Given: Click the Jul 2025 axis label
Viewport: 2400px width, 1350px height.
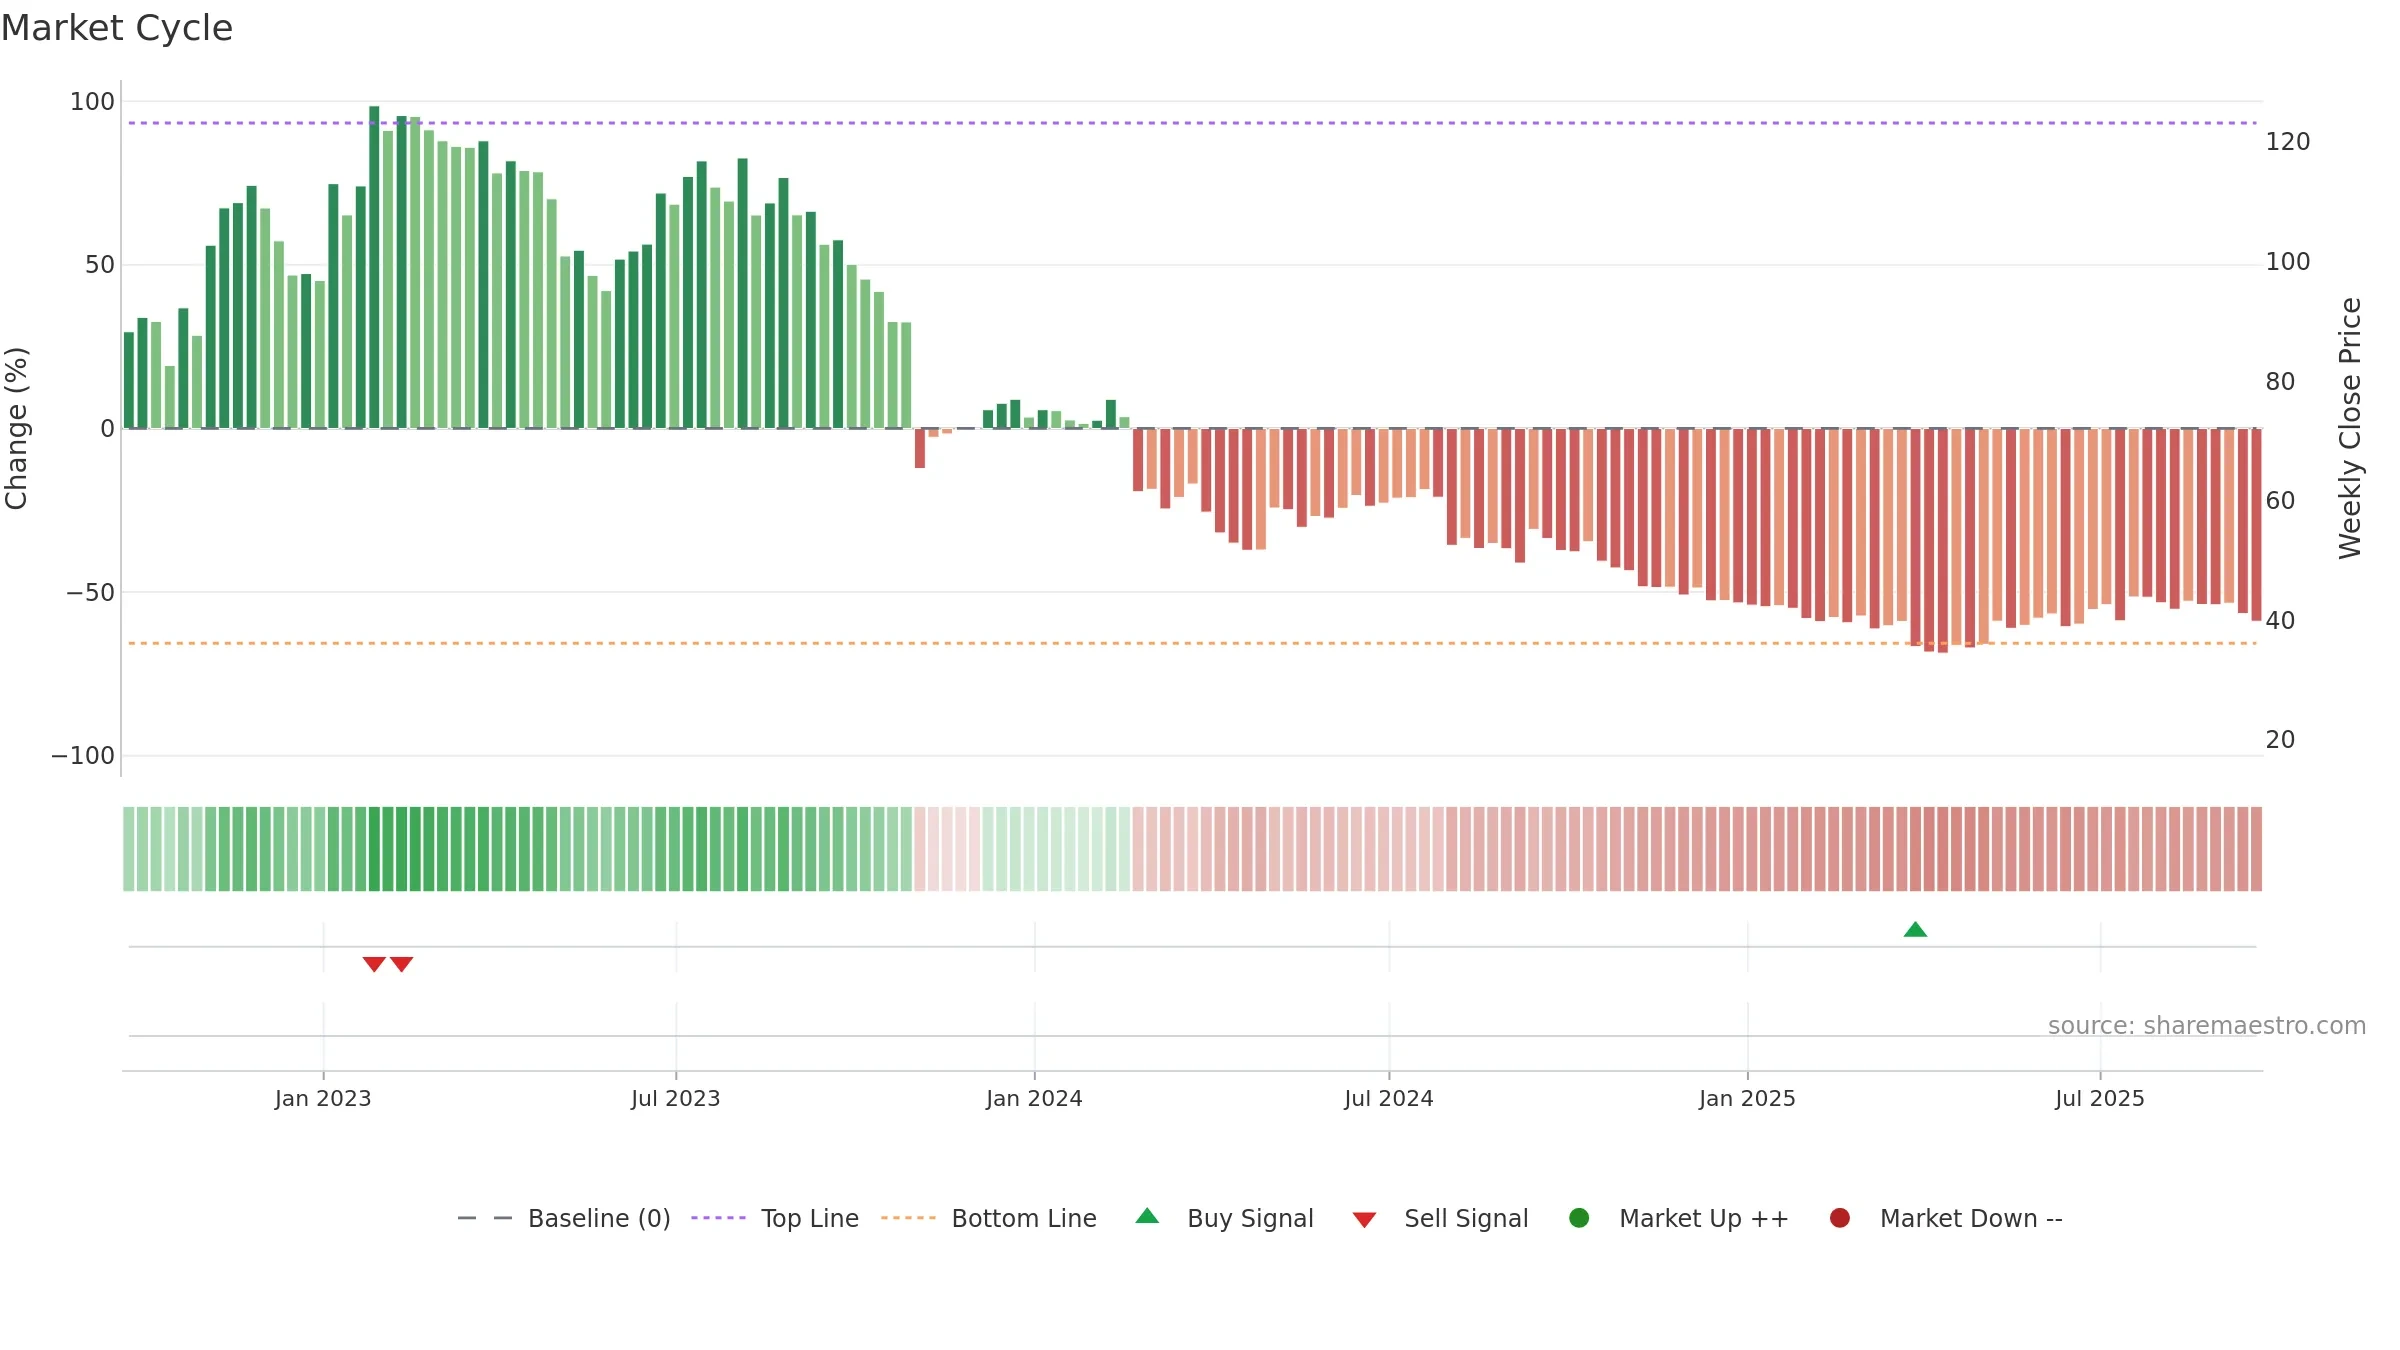Looking at the screenshot, I should click(2100, 1099).
